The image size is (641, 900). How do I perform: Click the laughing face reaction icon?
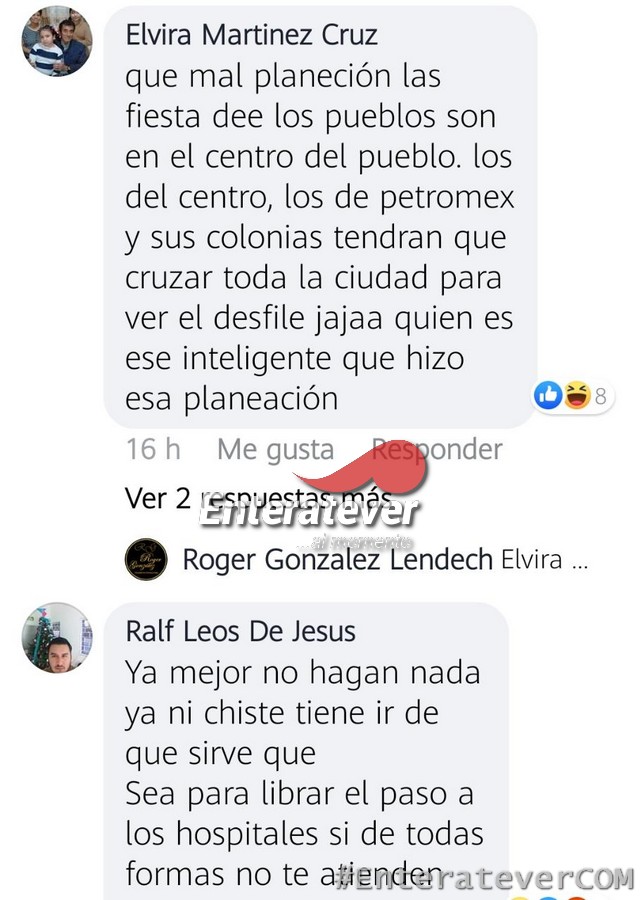pyautogui.click(x=577, y=395)
